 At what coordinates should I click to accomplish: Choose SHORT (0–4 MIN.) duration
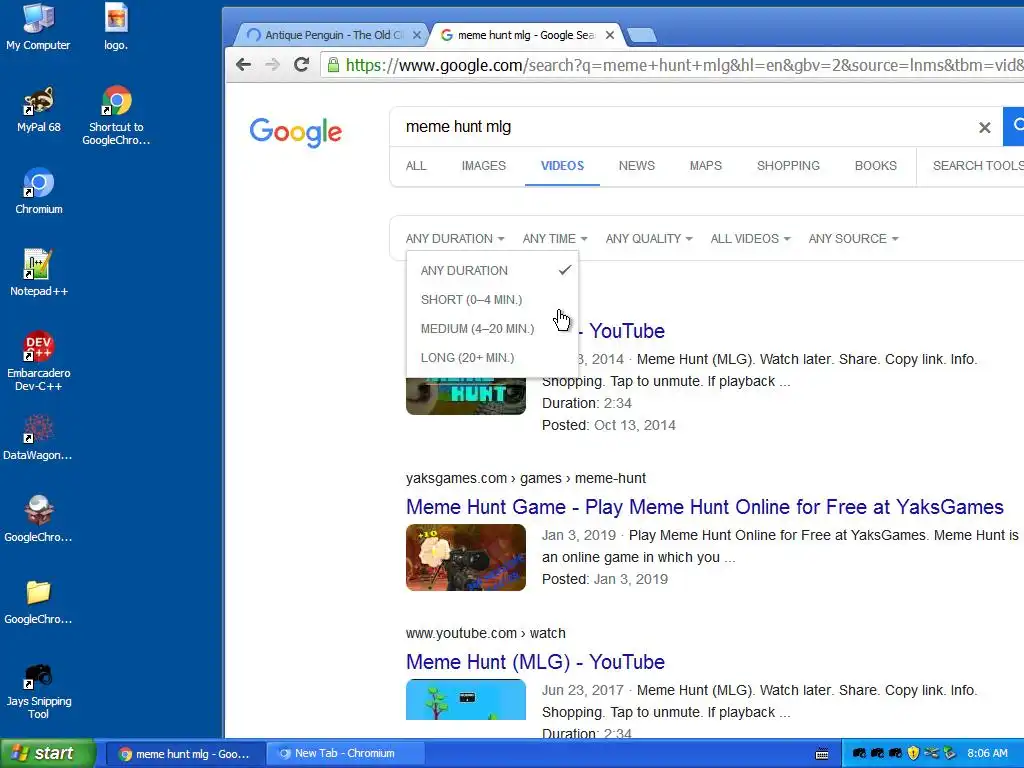492,300
